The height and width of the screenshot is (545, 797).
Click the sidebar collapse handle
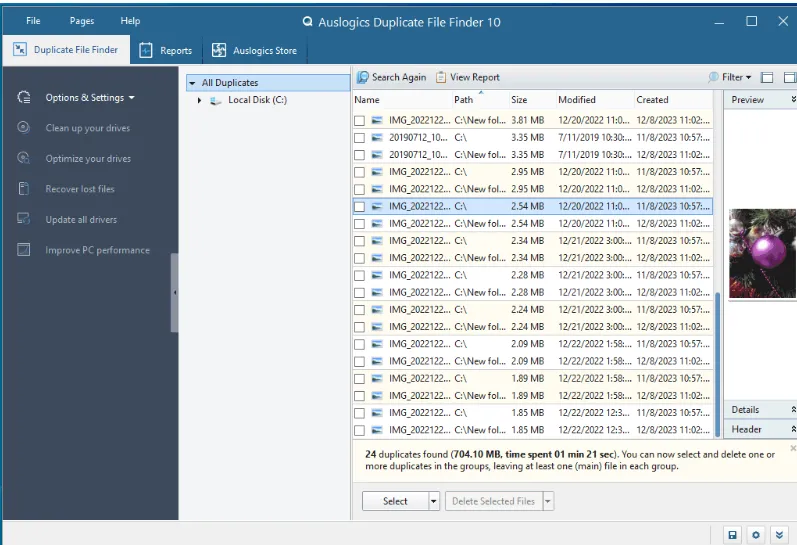[x=175, y=292]
